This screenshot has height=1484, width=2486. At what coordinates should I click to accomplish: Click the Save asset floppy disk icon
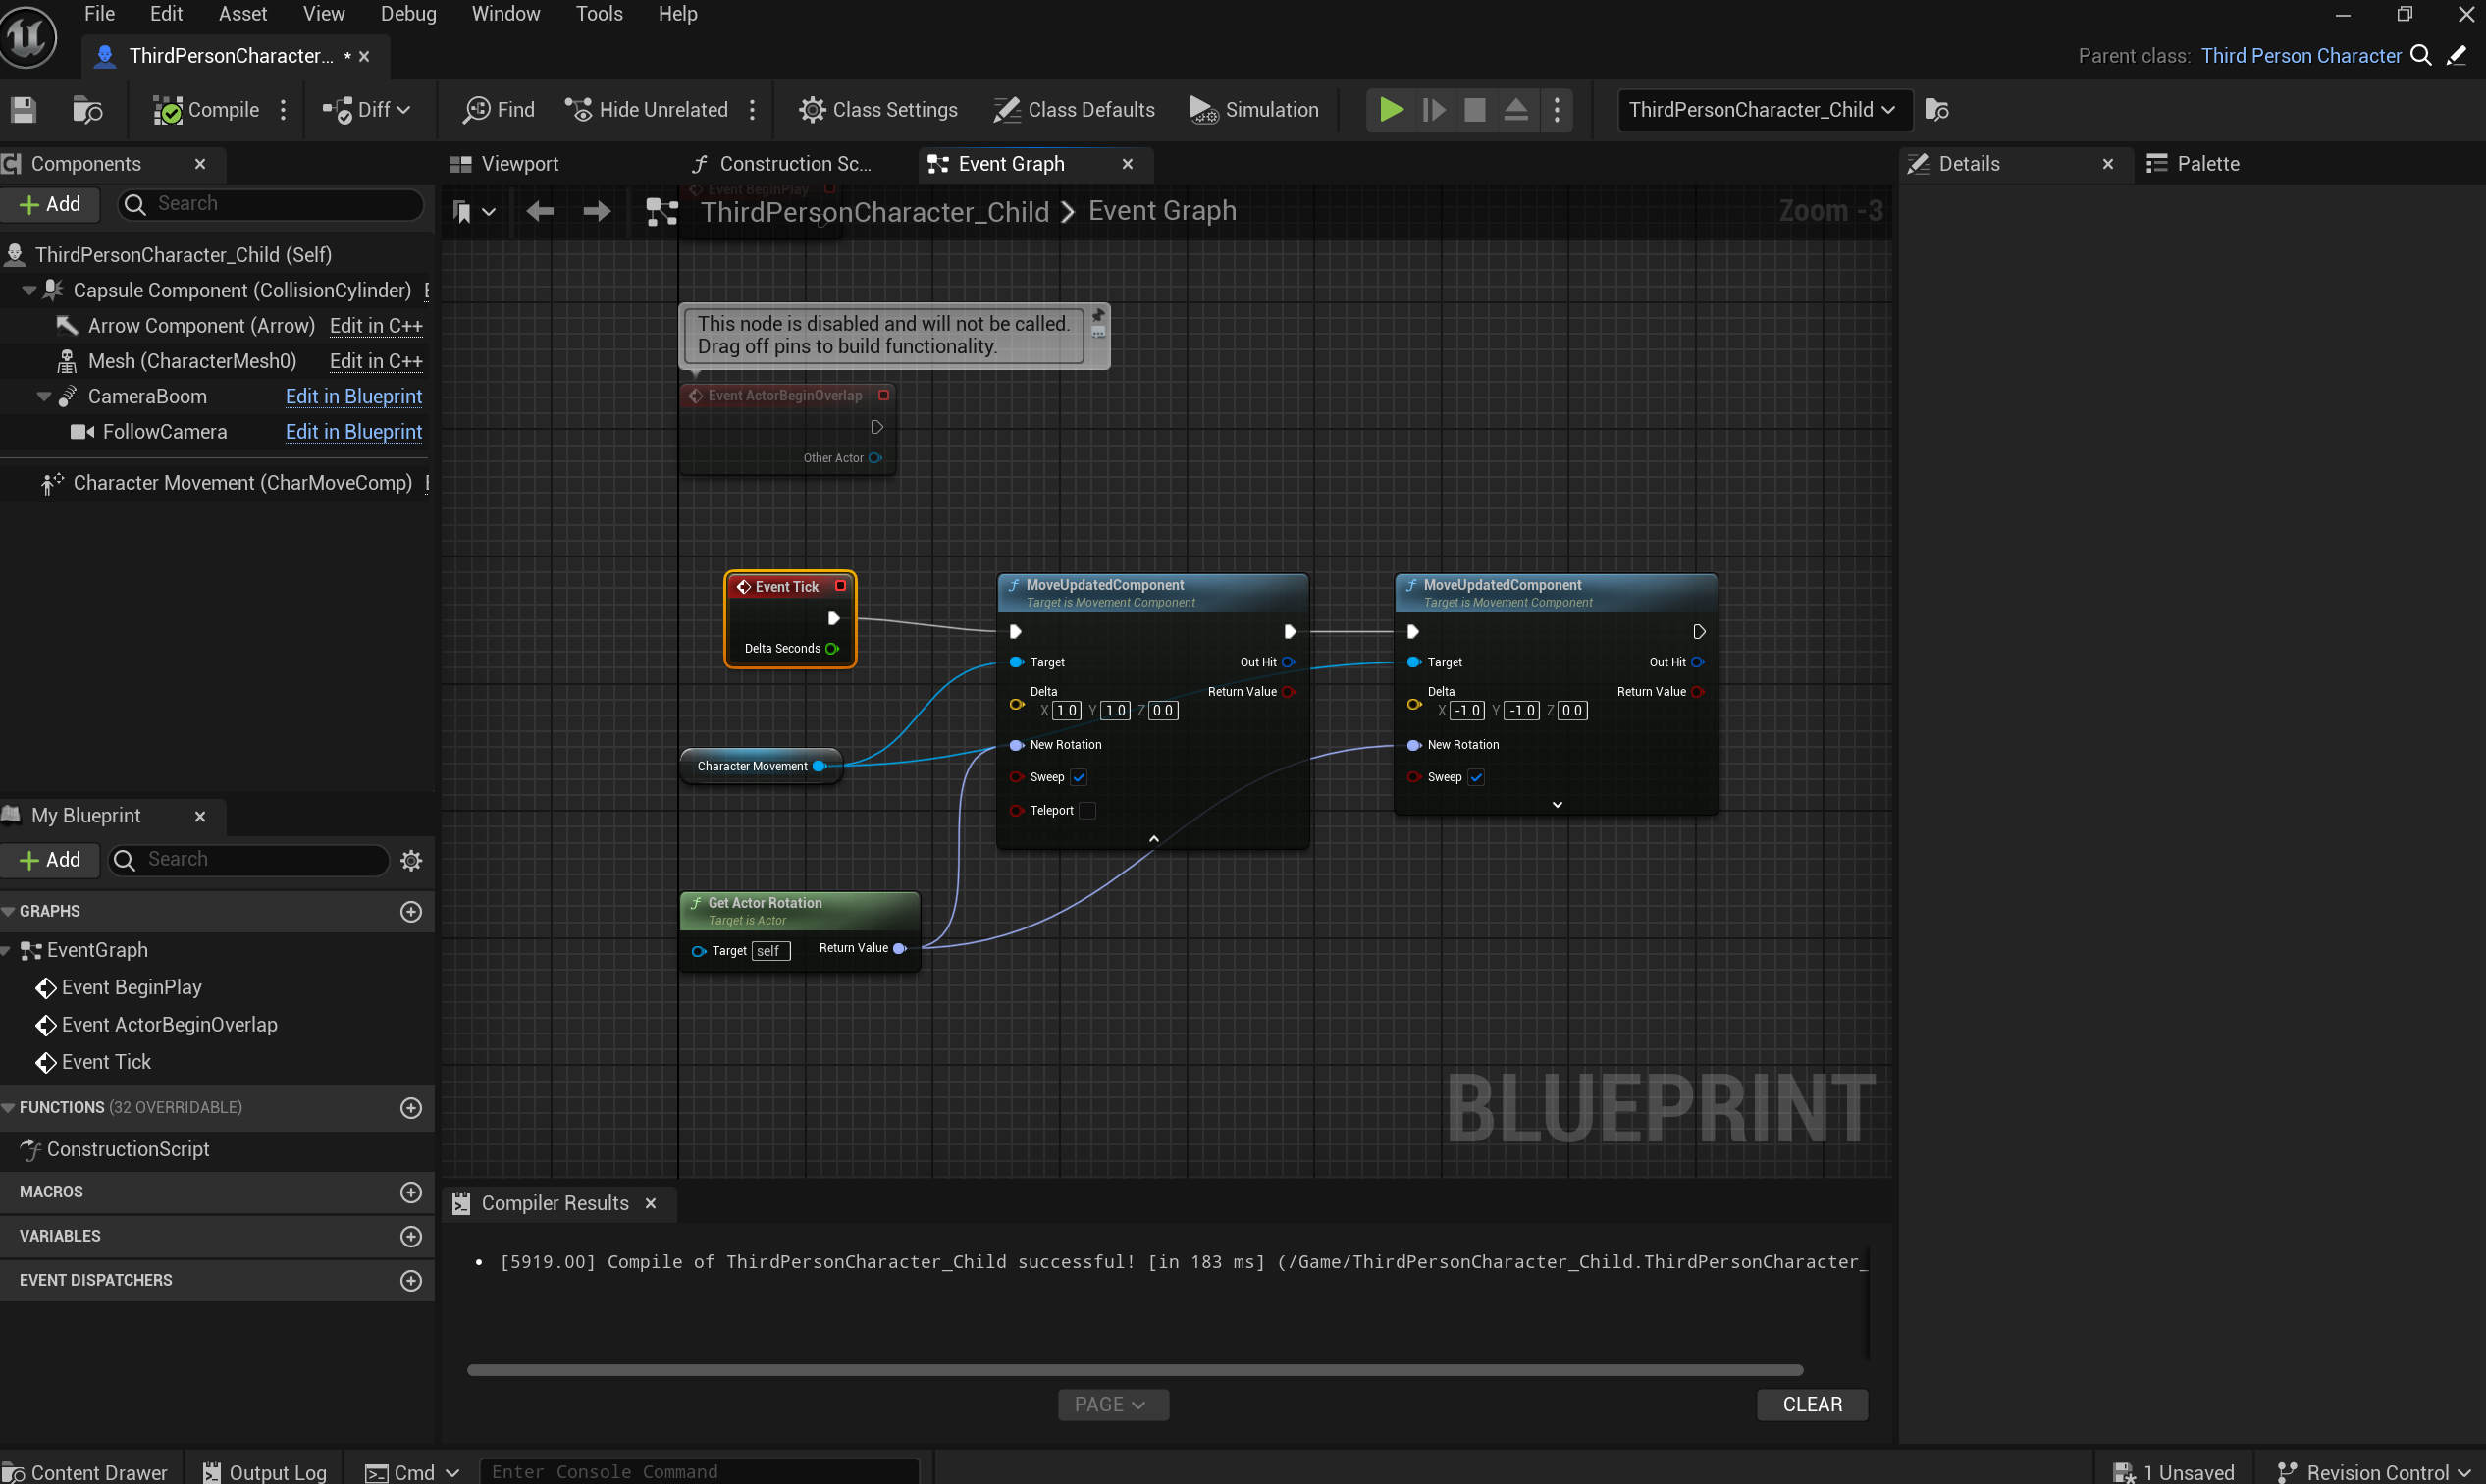click(x=23, y=110)
